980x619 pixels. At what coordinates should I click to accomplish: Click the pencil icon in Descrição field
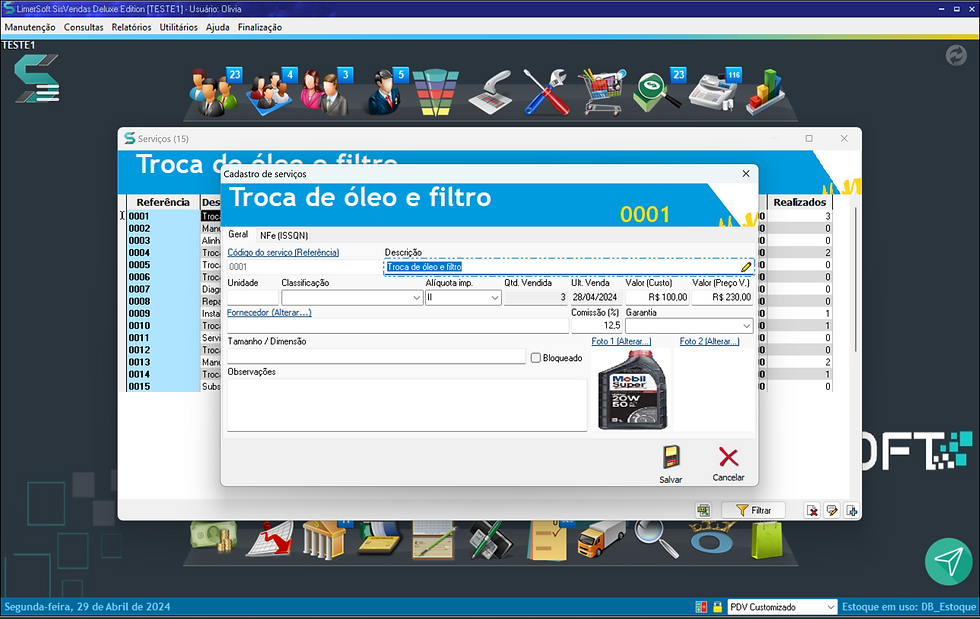(x=746, y=267)
